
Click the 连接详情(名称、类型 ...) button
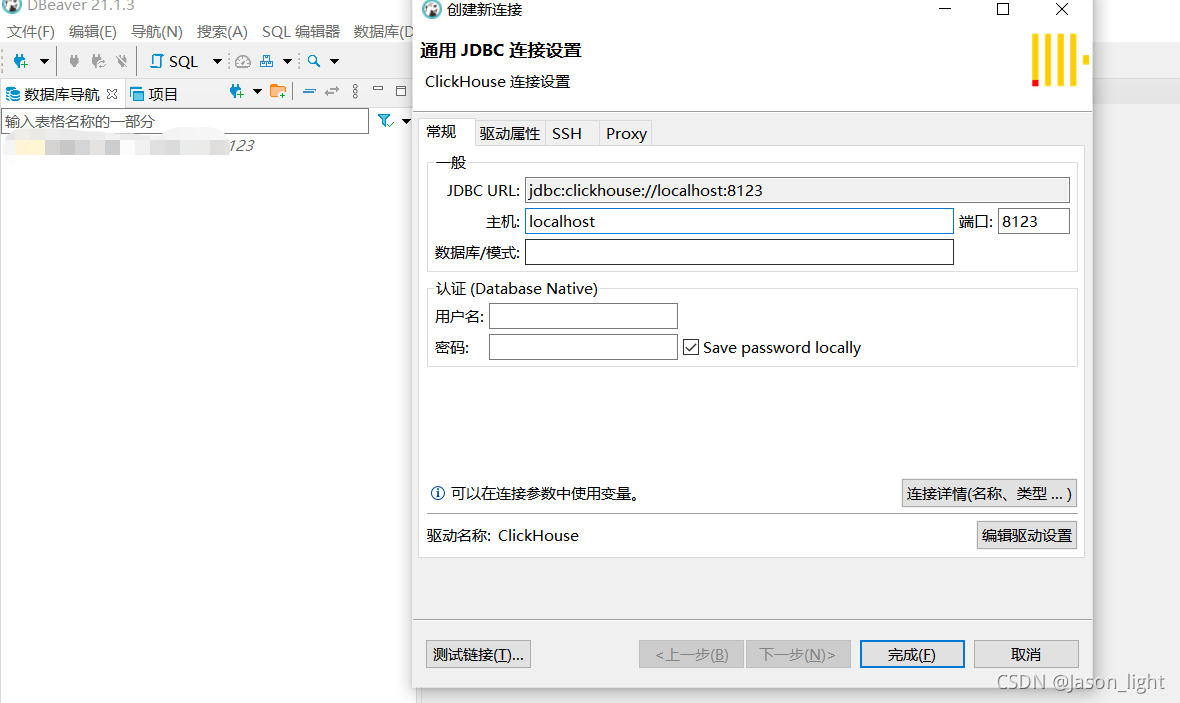point(989,493)
